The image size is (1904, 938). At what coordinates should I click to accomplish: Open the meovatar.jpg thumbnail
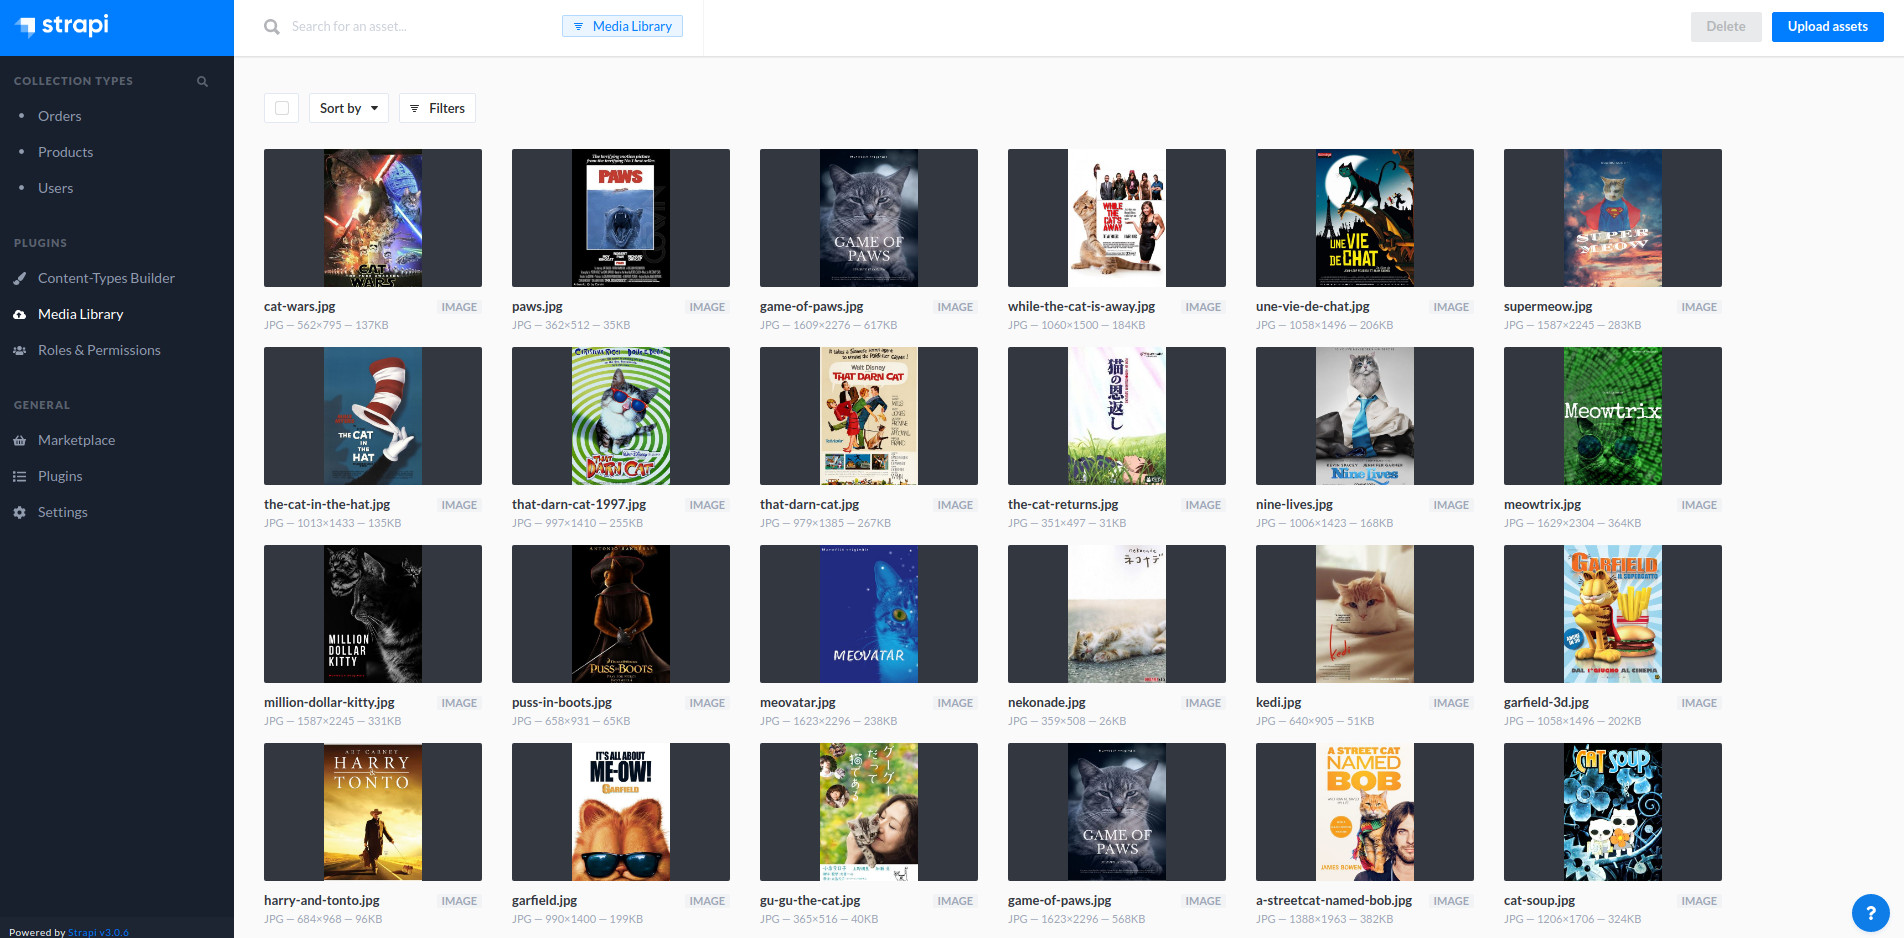click(869, 614)
